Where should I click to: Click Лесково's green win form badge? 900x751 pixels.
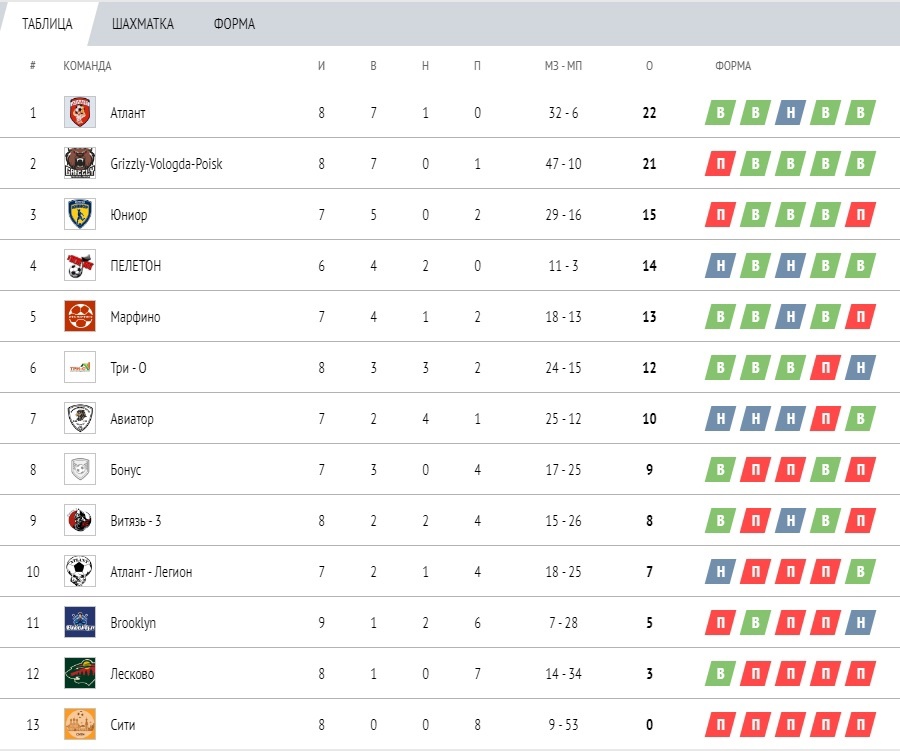click(x=720, y=673)
